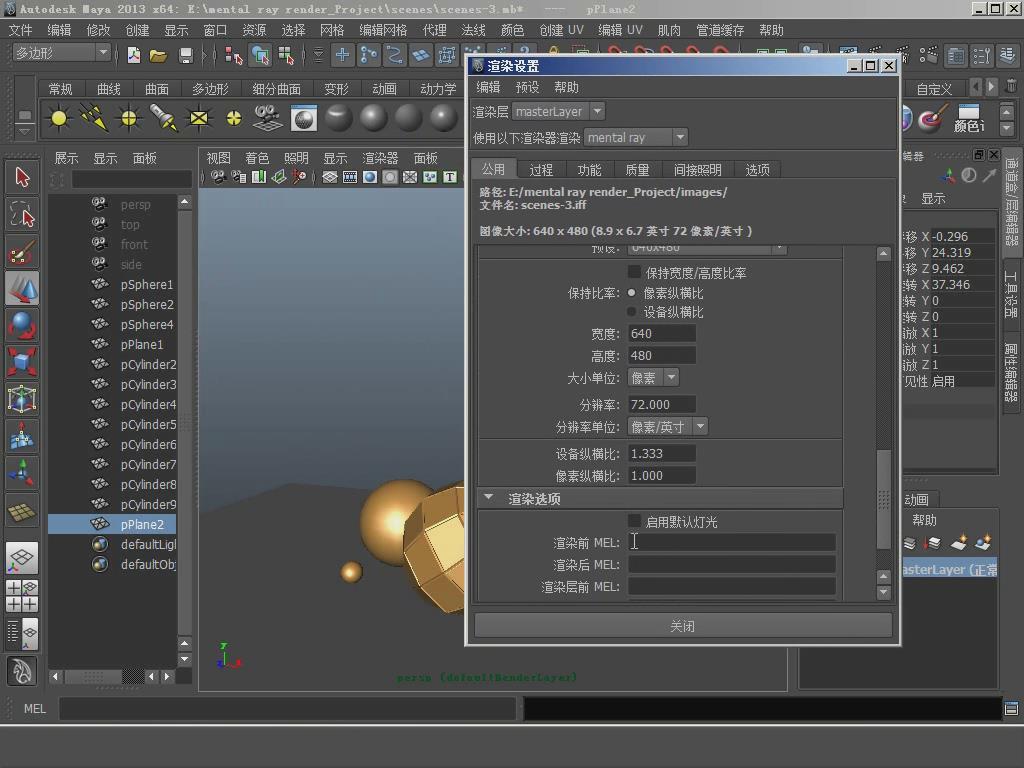Viewport: 1024px width, 768px height.
Task: Open the 多边形 menu set dropdown
Action: tap(61, 53)
